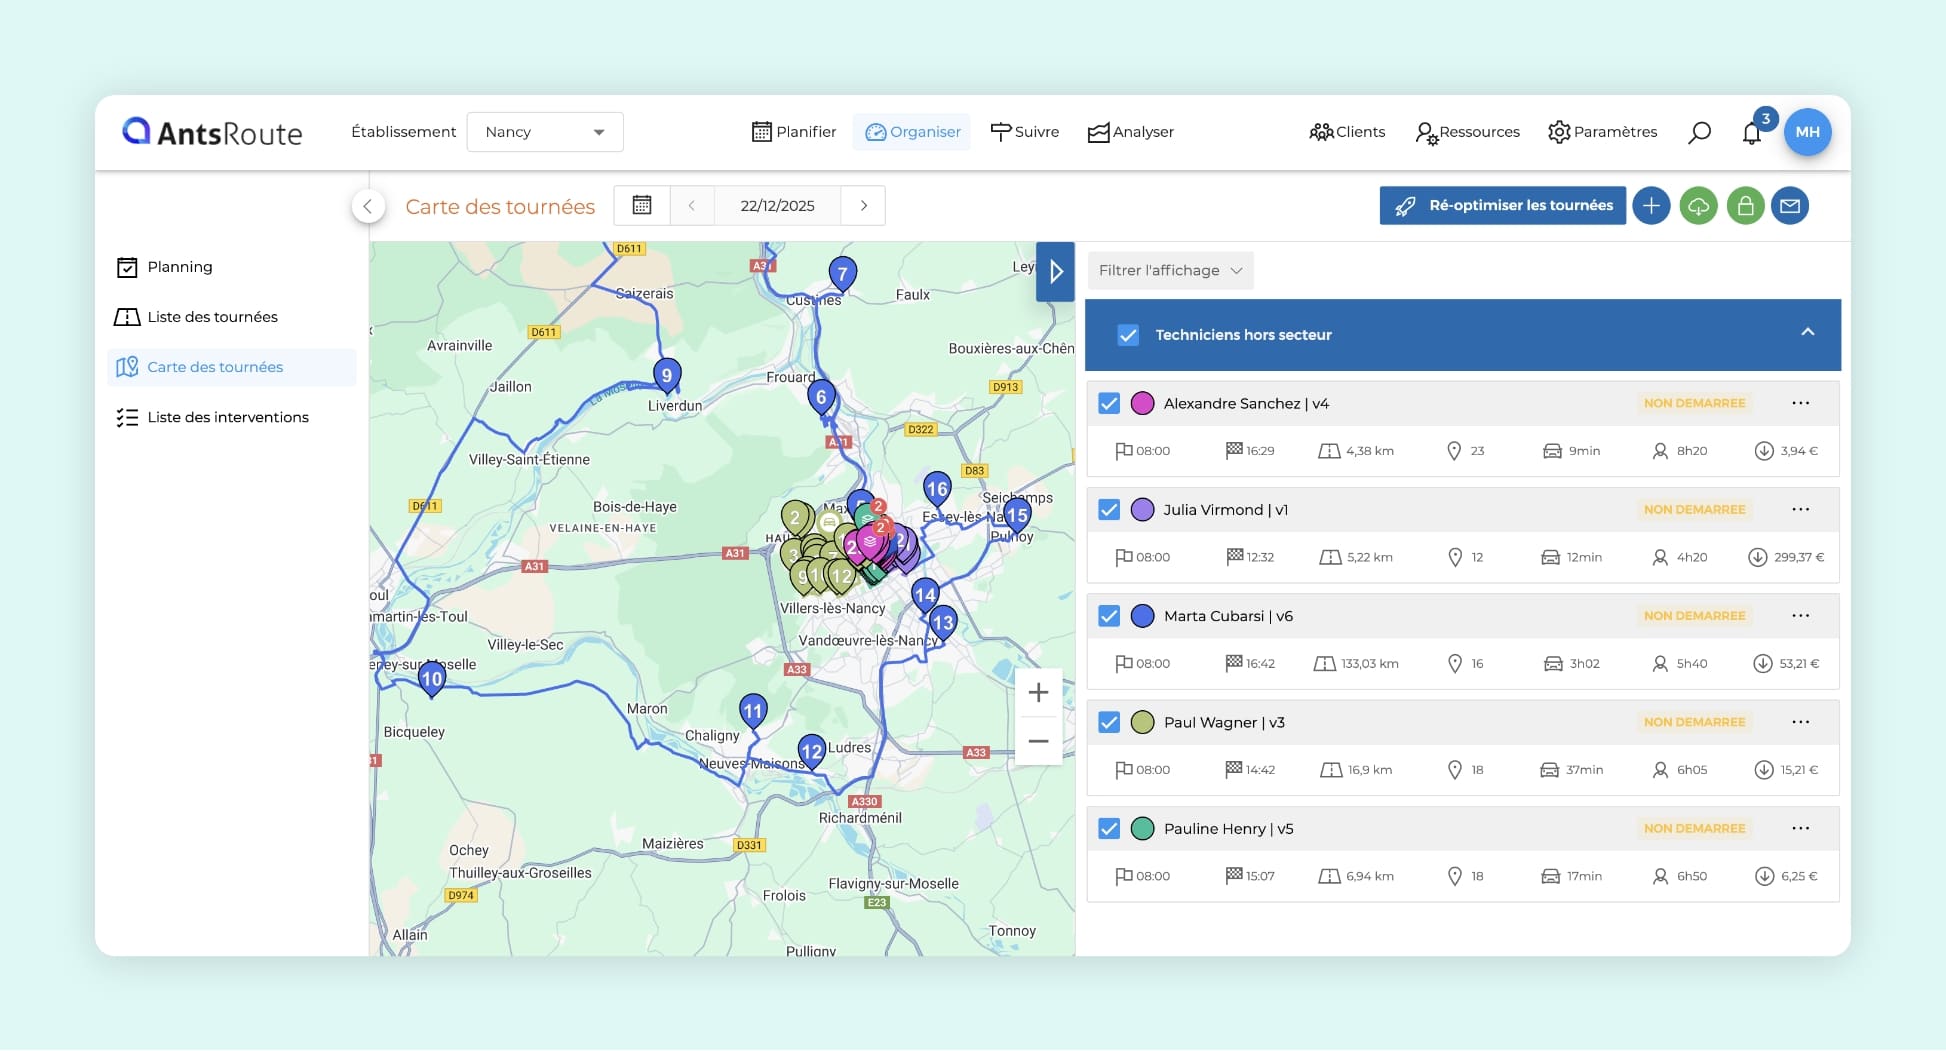Open search with the magnifier icon
Image resolution: width=1946 pixels, height=1051 pixels.
(x=1699, y=132)
